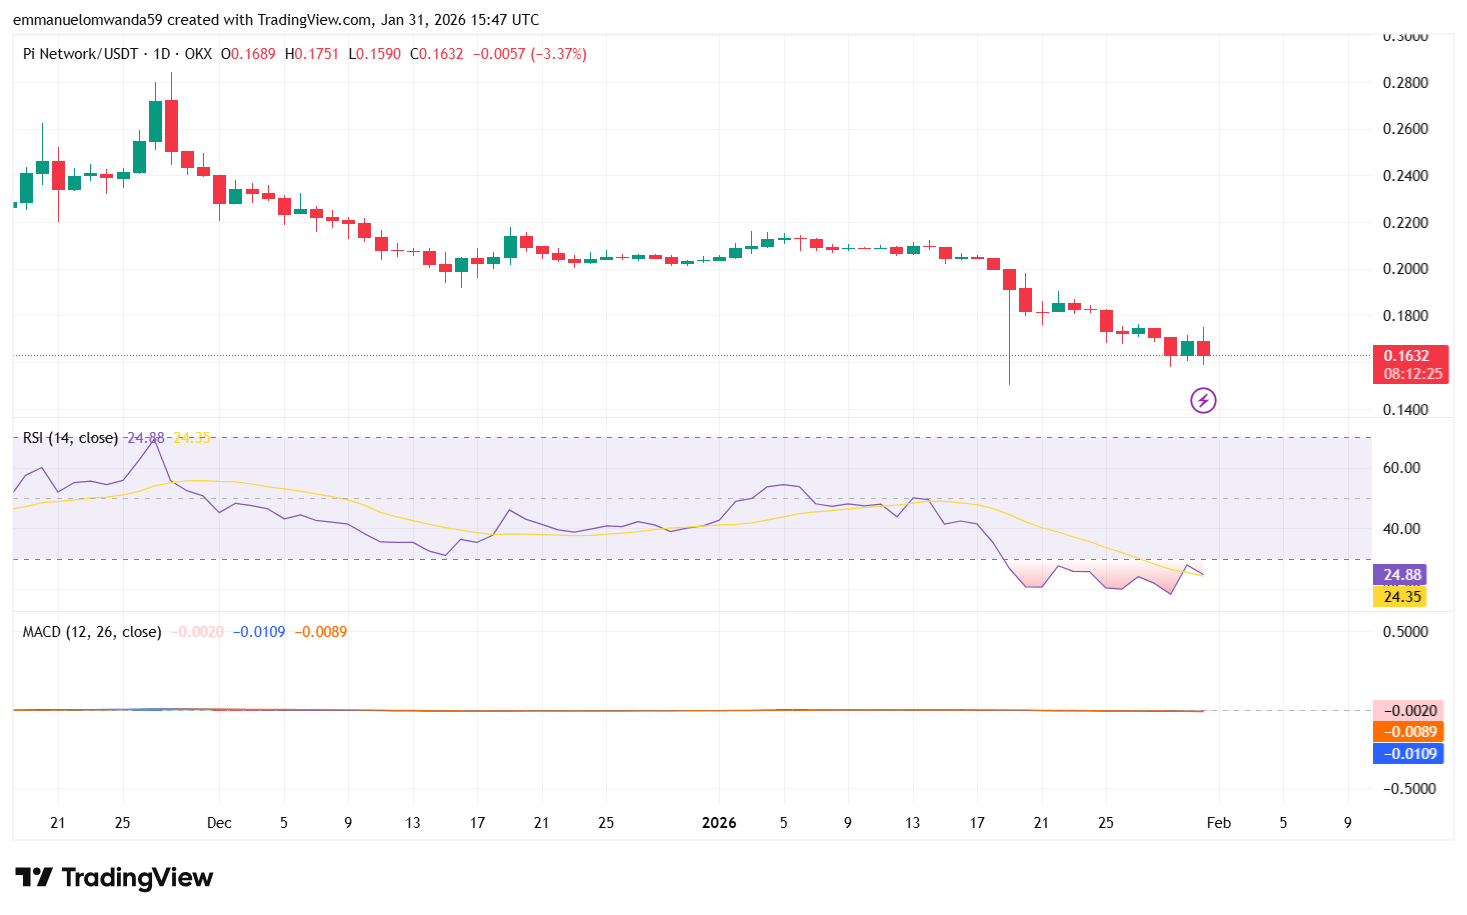Open the 1D timeframe selector

click(x=158, y=54)
